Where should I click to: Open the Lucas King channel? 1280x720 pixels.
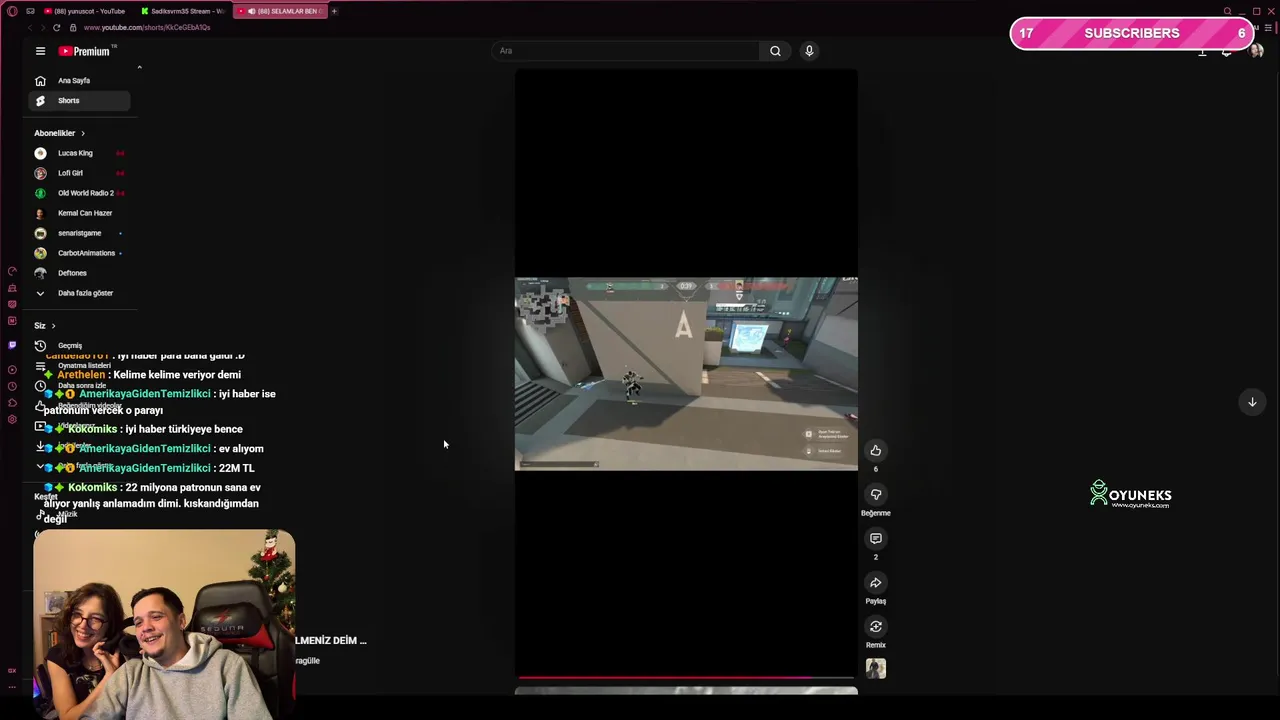(x=79, y=153)
